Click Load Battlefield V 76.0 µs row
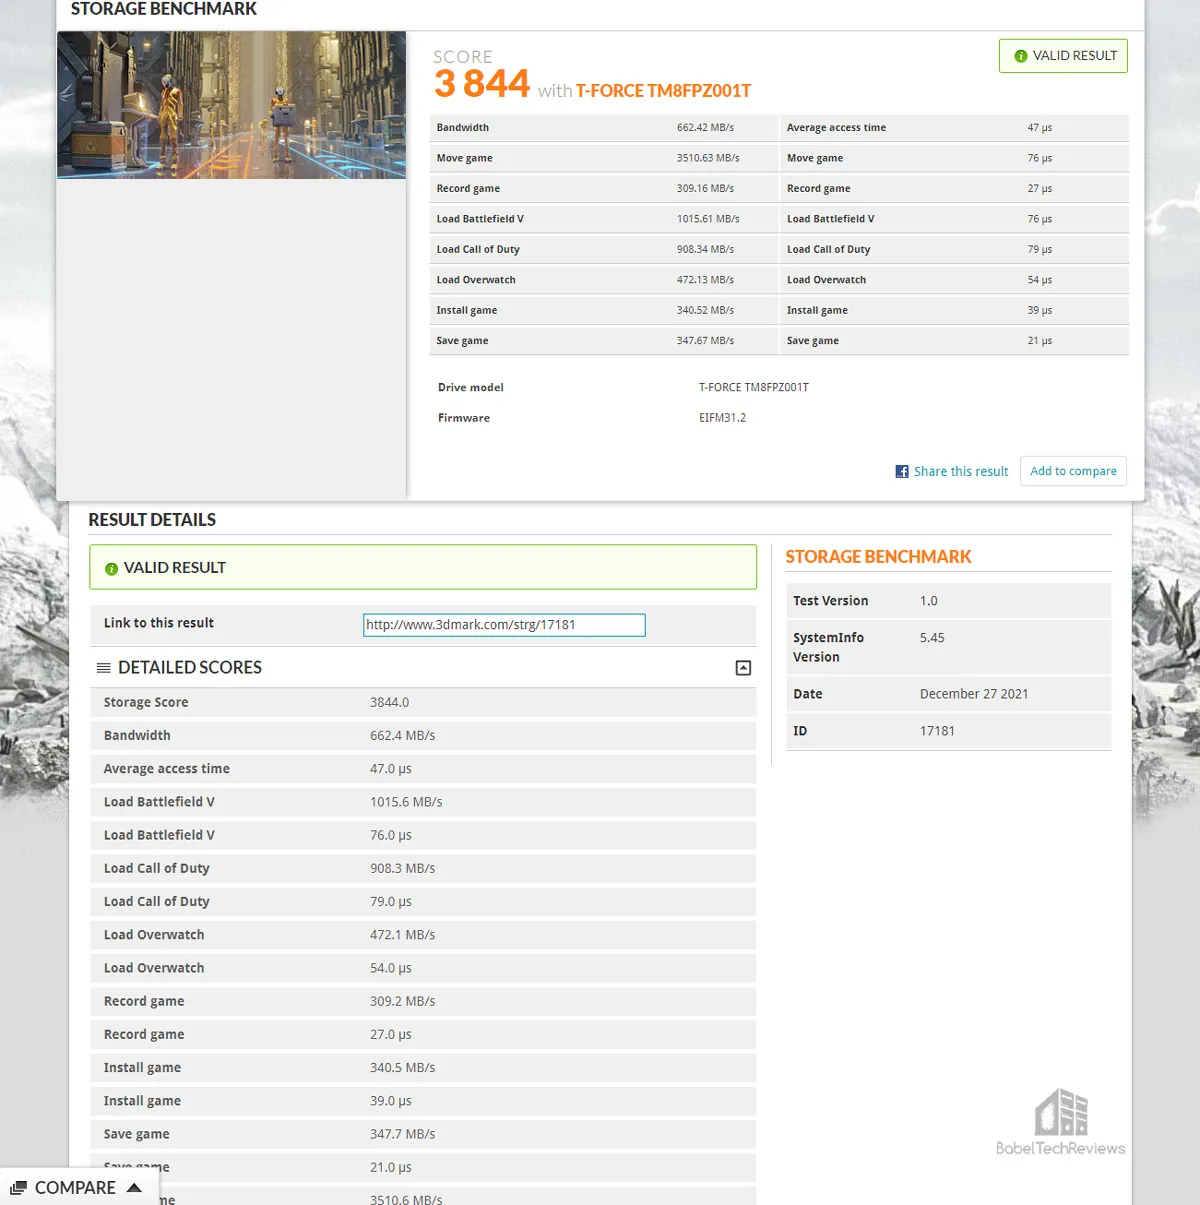Image resolution: width=1200 pixels, height=1205 pixels. [423, 835]
